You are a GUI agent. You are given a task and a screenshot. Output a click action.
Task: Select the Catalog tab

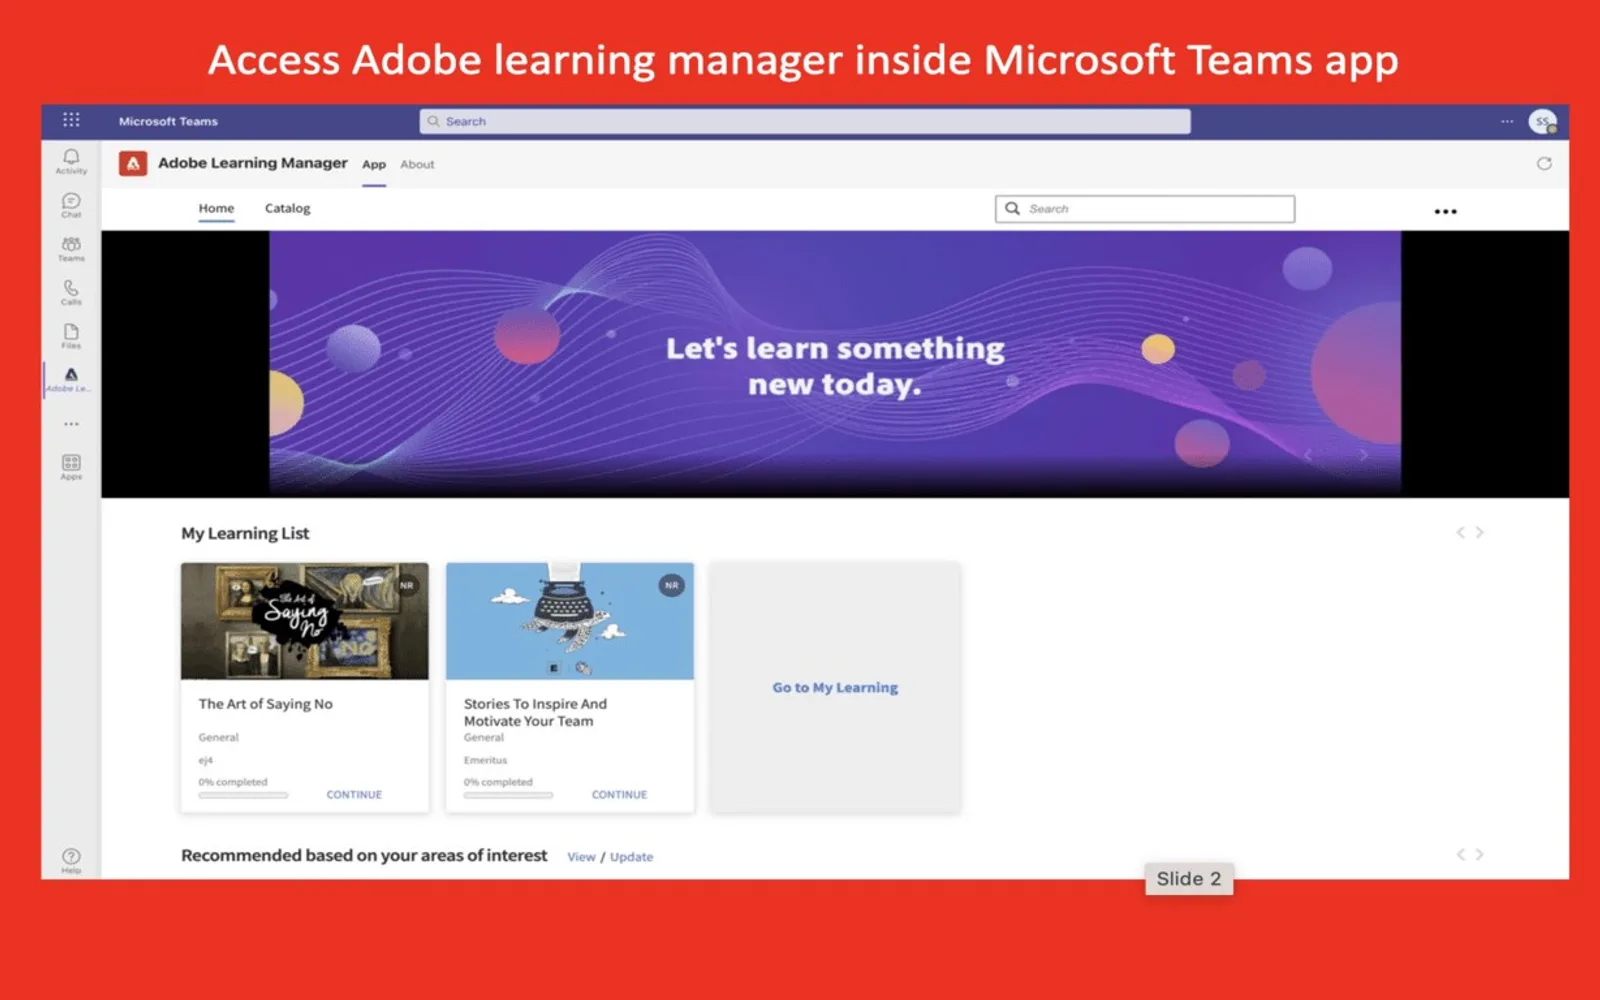tap(287, 208)
